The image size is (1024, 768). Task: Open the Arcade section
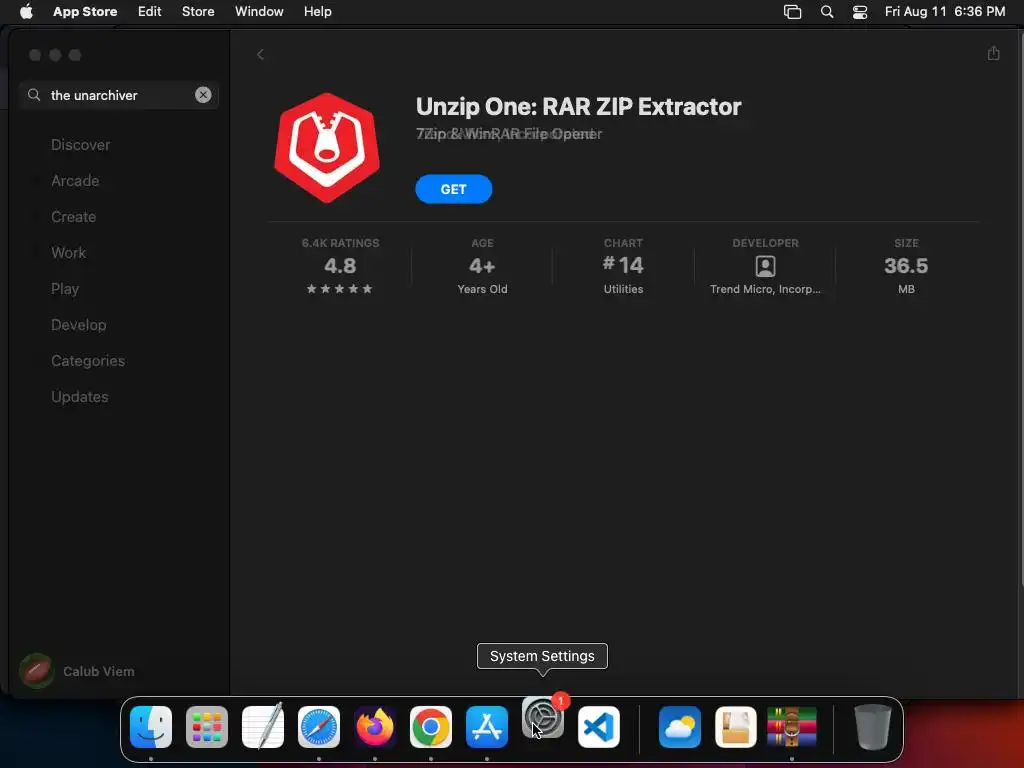click(x=75, y=181)
